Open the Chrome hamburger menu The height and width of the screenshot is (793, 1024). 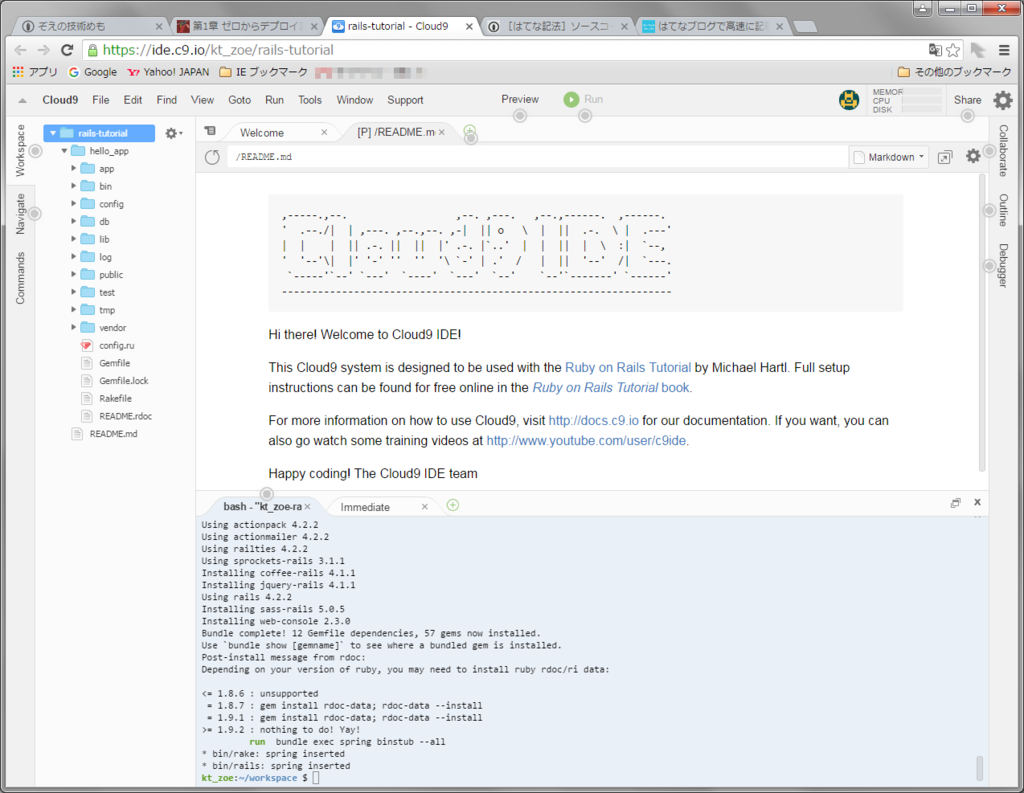[x=1004, y=50]
